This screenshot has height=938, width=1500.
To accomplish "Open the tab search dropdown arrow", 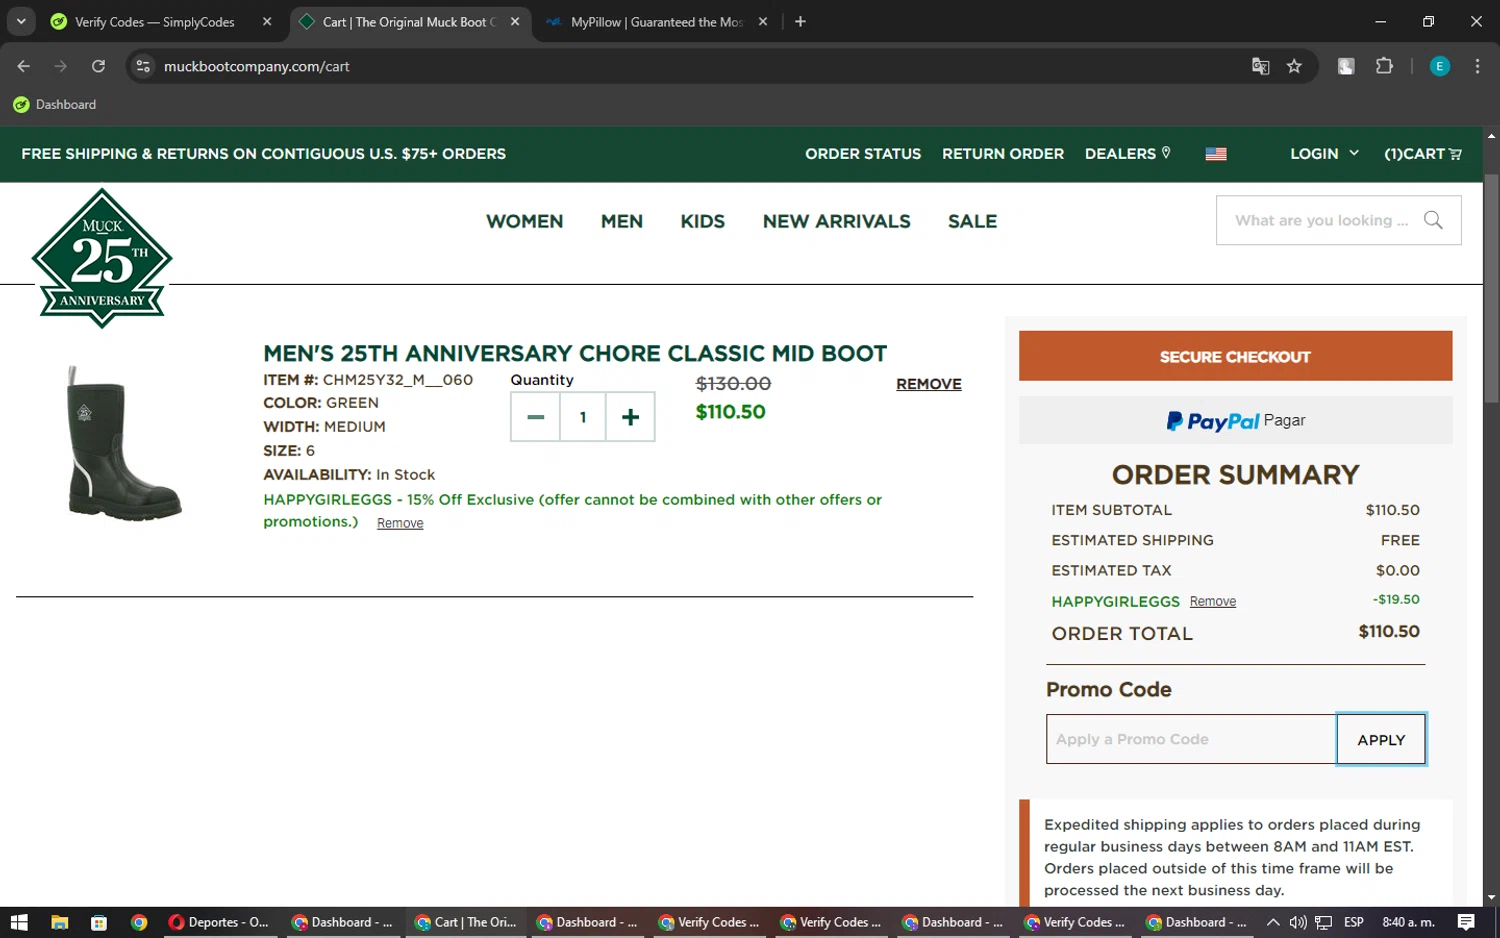I will [x=21, y=22].
